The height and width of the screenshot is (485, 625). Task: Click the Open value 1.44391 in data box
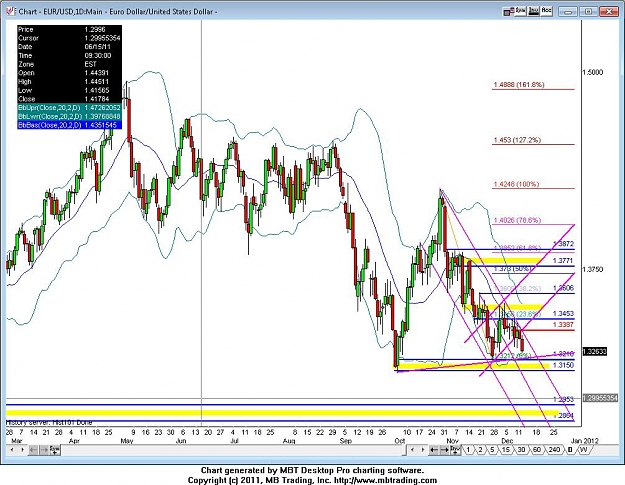click(x=96, y=73)
